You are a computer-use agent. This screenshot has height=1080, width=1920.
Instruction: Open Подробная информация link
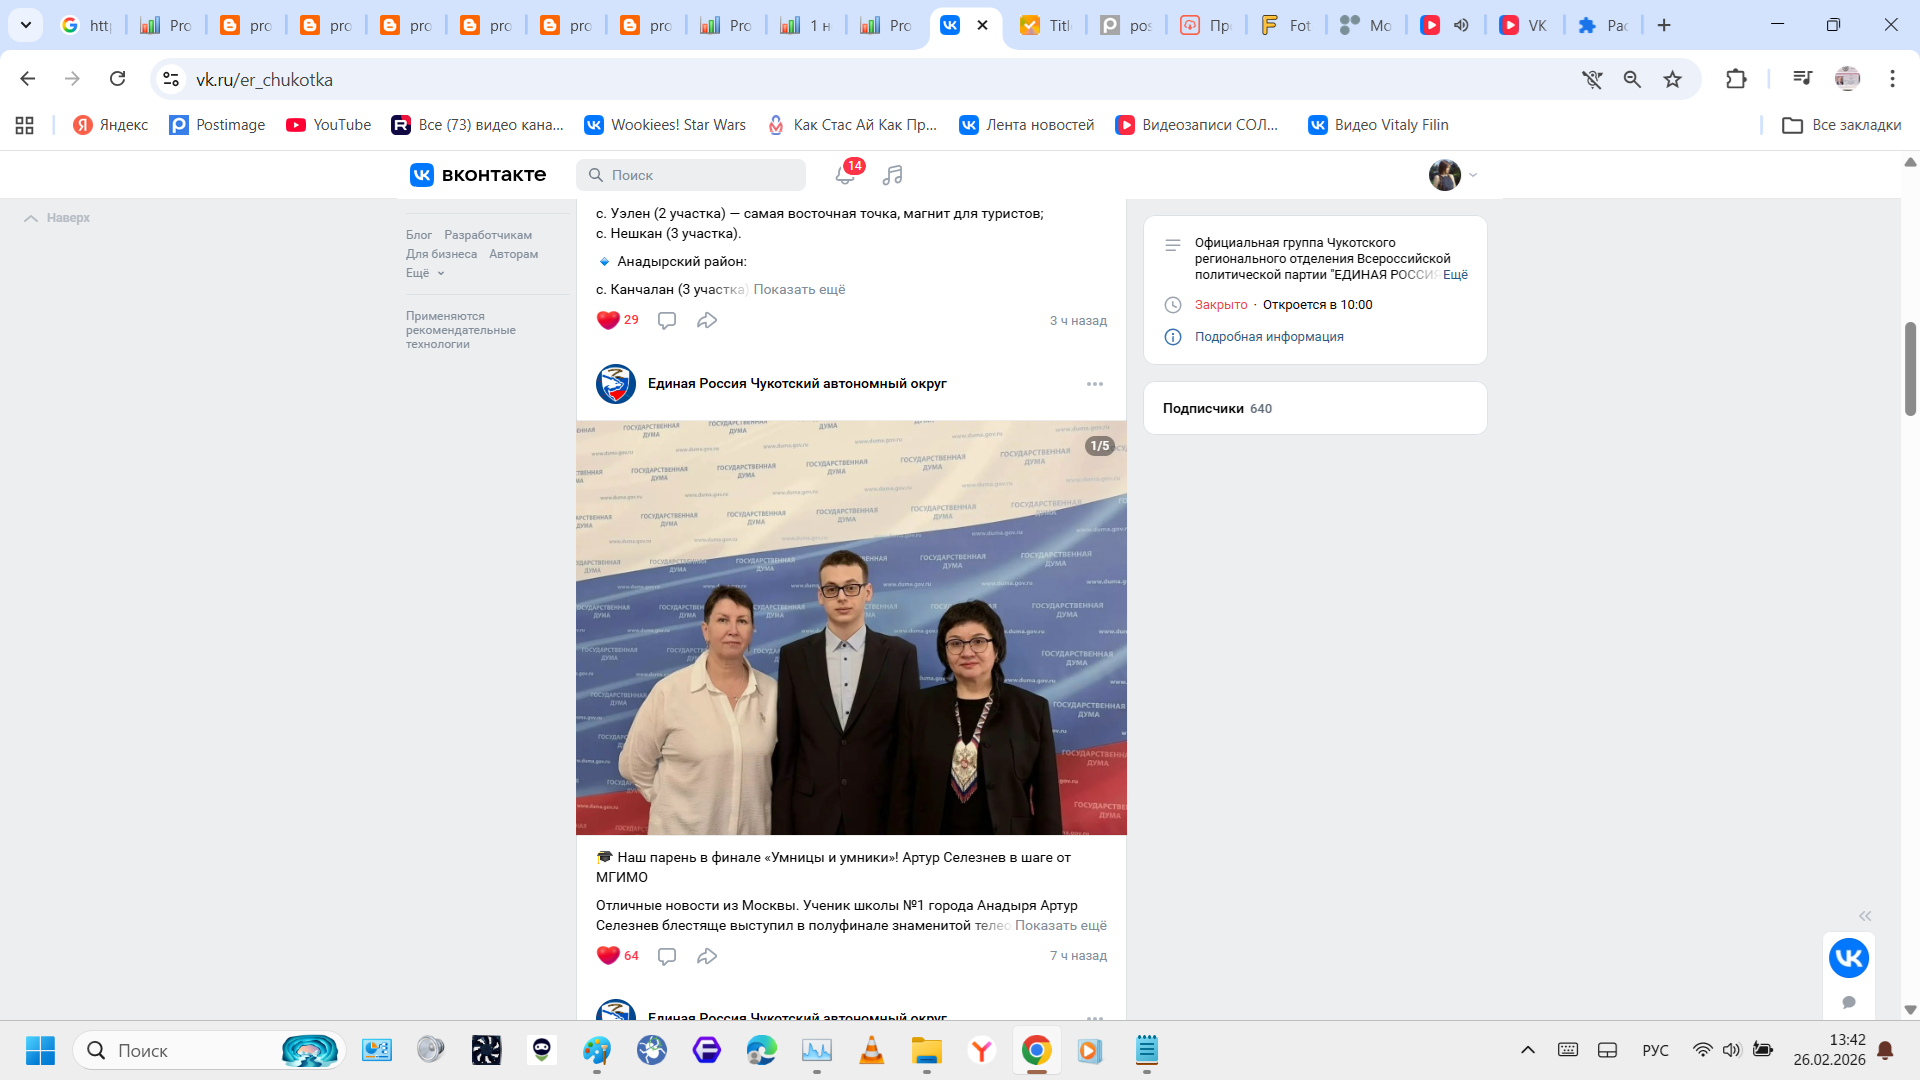1268,337
